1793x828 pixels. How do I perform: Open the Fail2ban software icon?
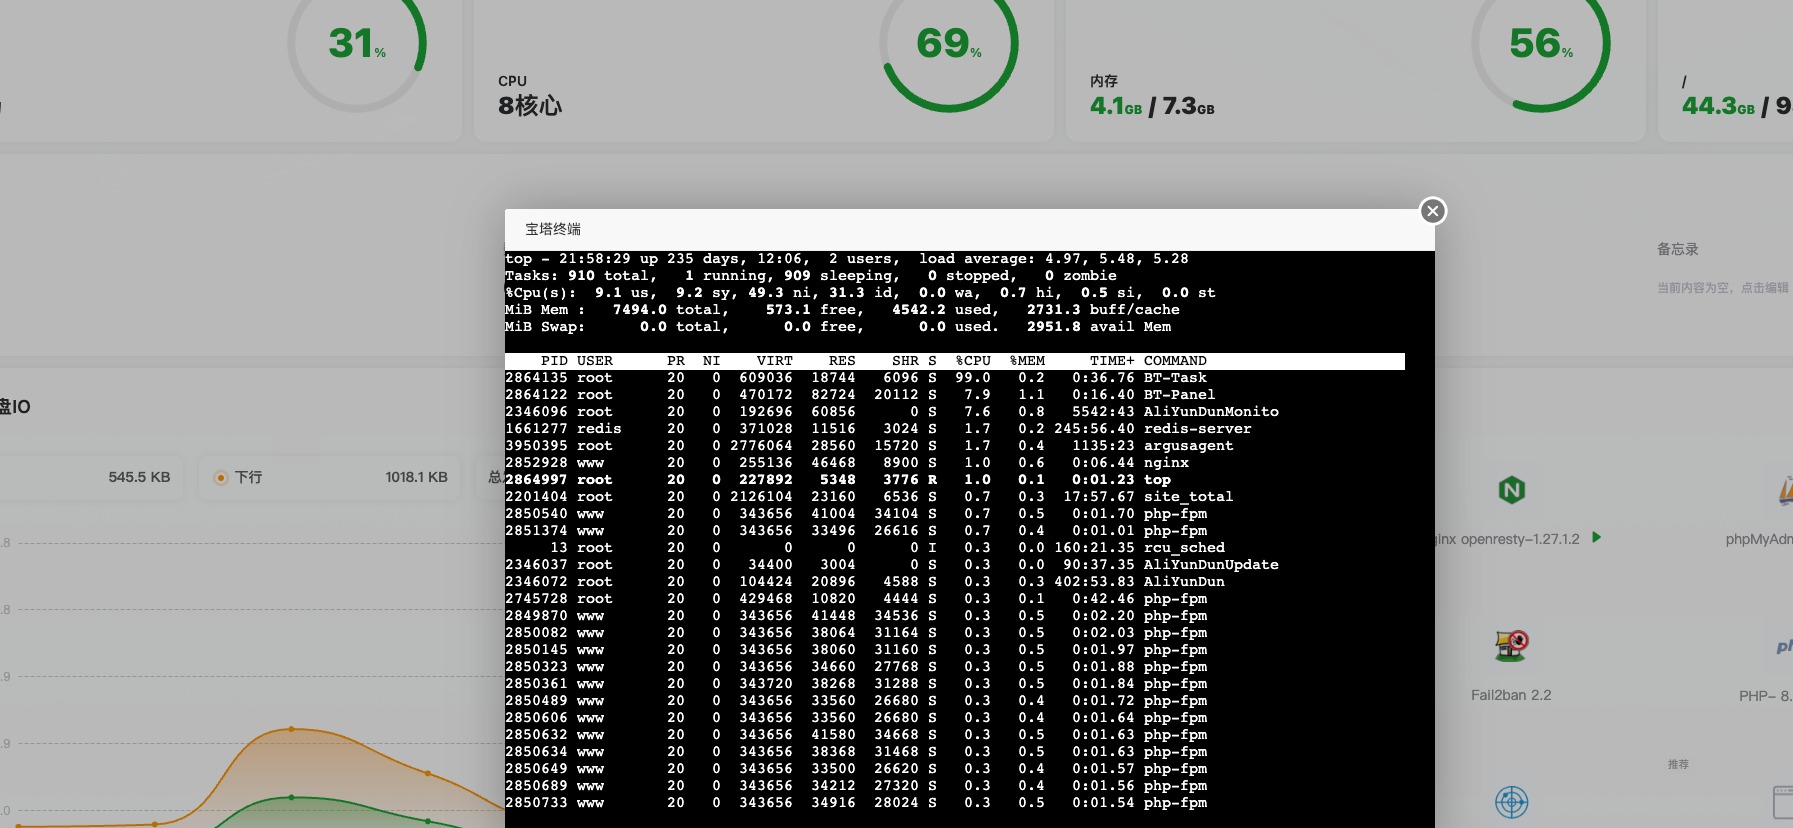[1511, 646]
